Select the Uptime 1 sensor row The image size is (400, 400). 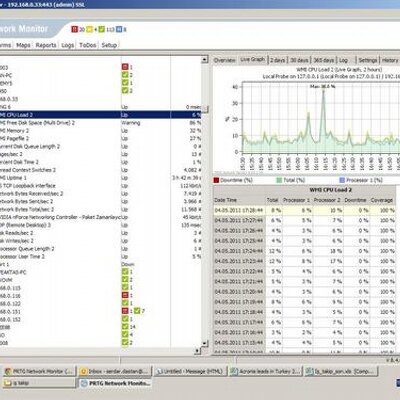101,178
